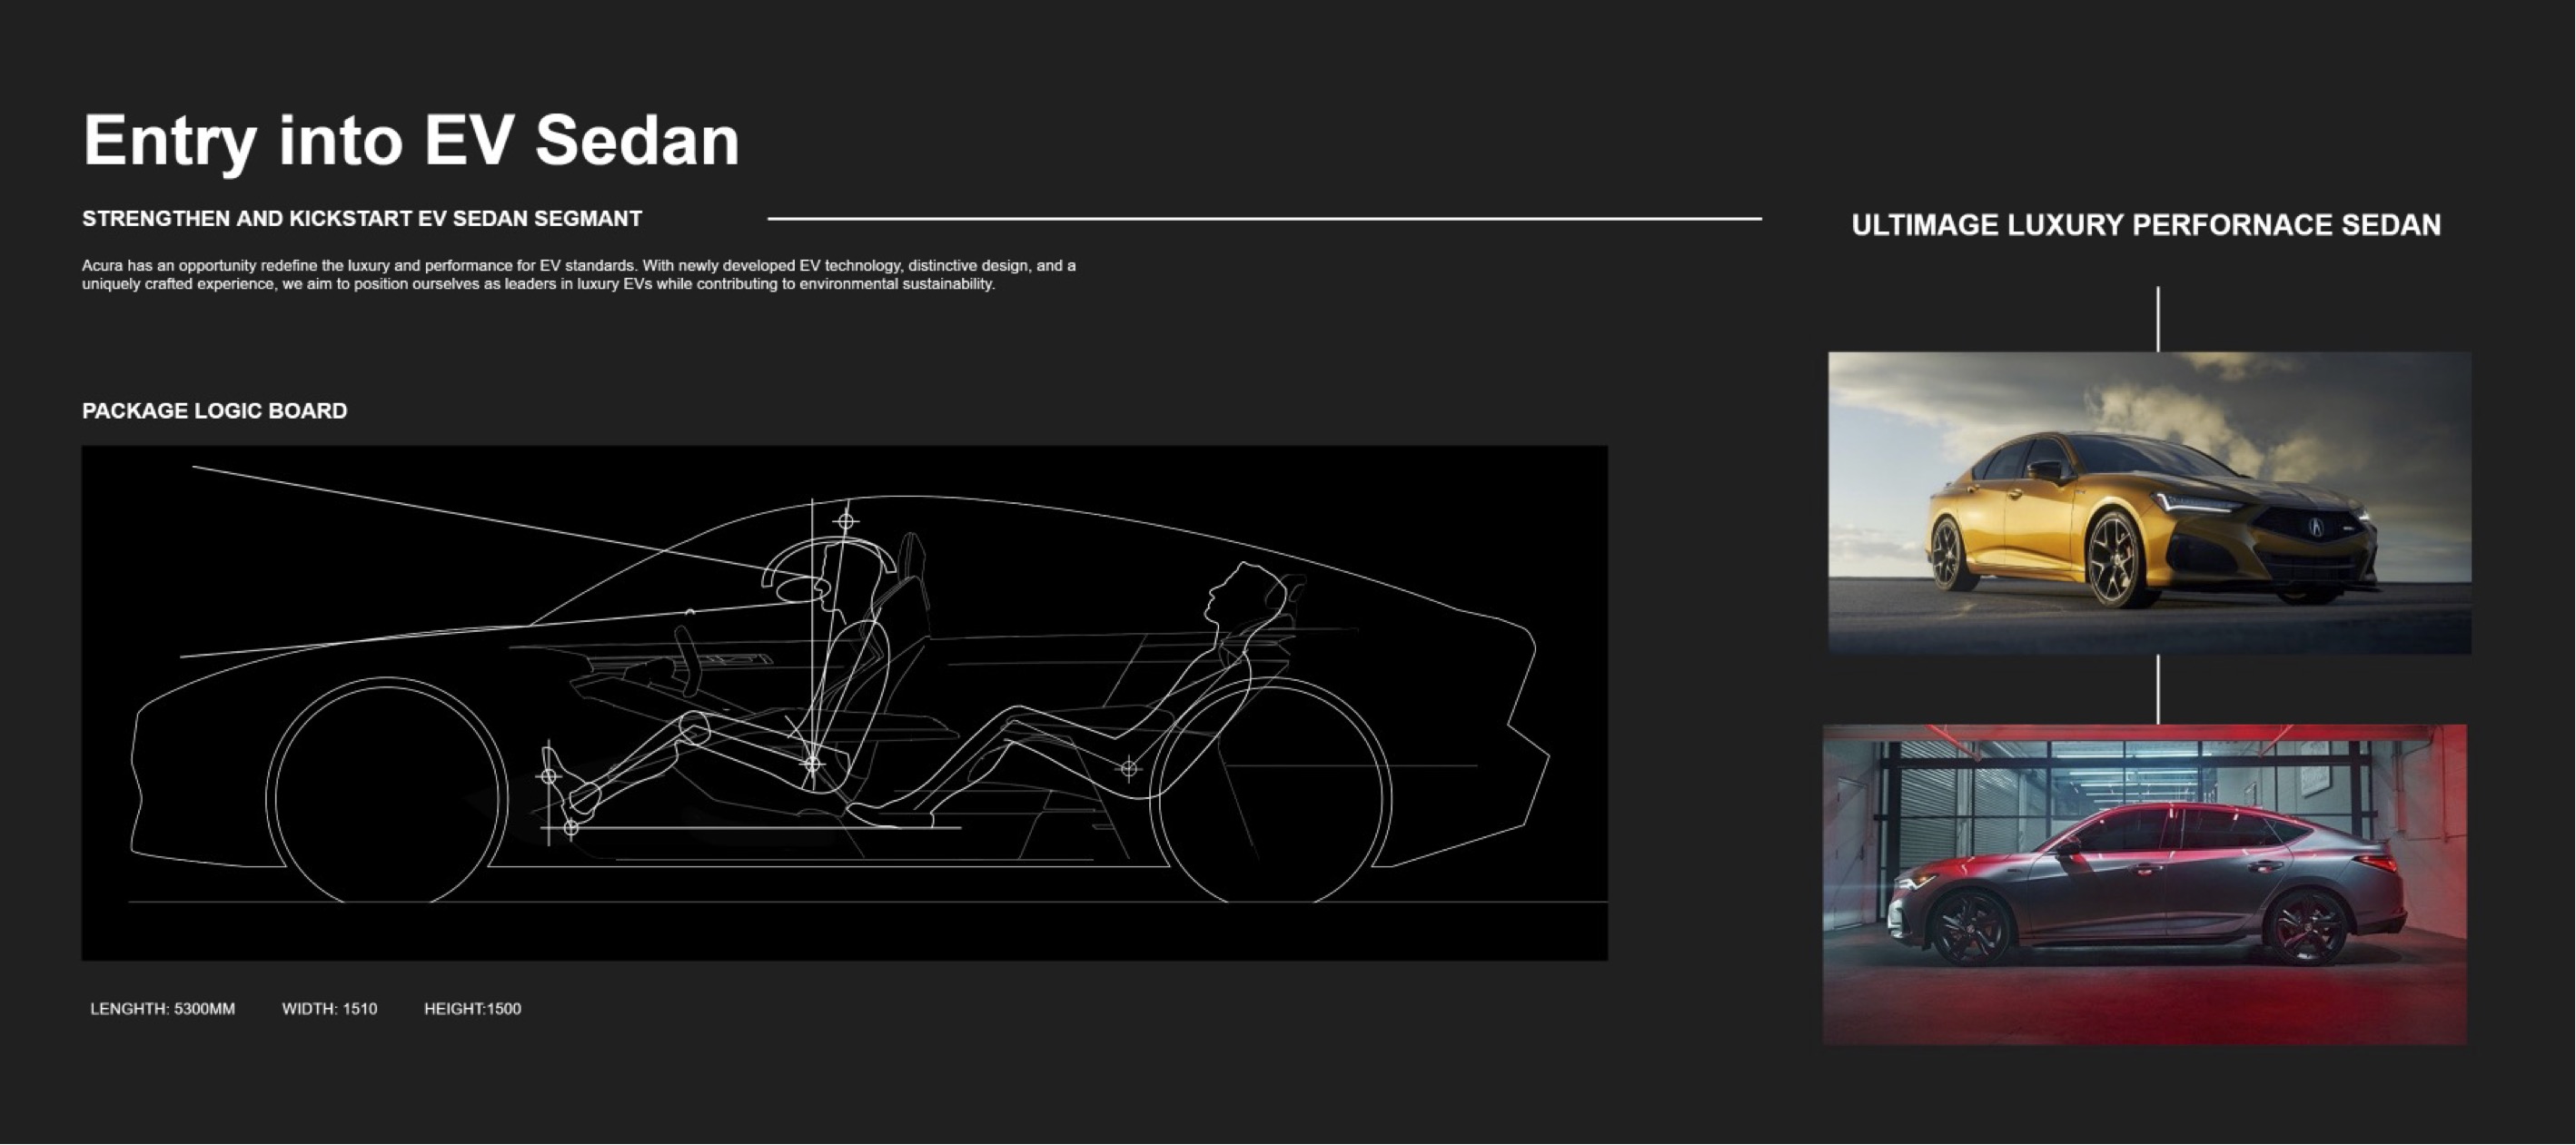Viewport: 2576px width, 1145px height.
Task: Click the Acura opportunity description paragraph
Action: (578, 275)
